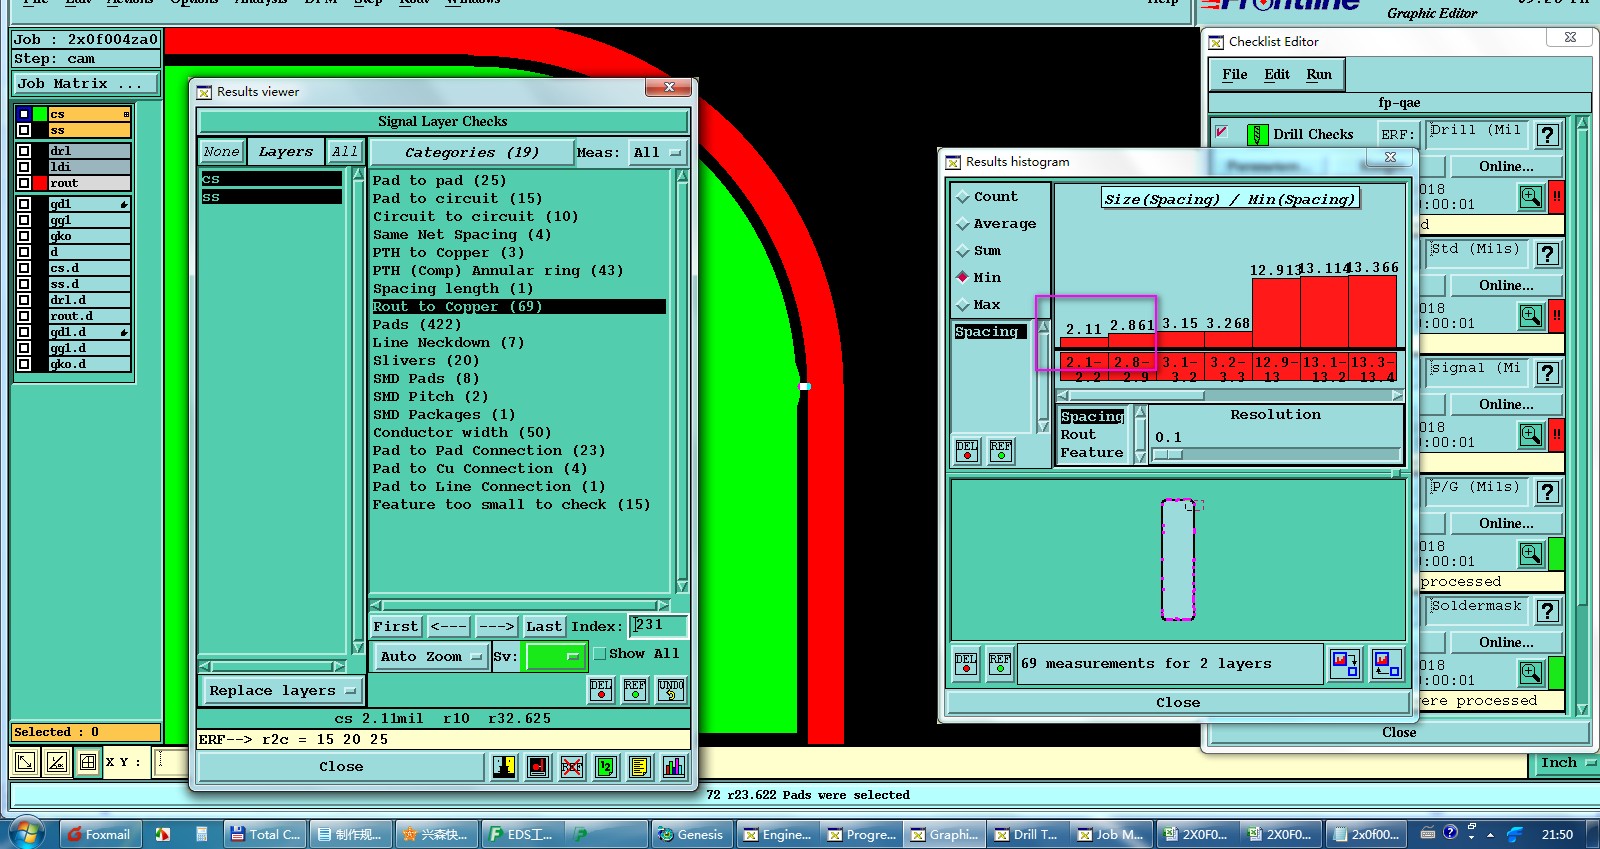The image size is (1600, 849).
Task: Click magnifier results icon under Soldermask Online
Action: [x=1531, y=673]
